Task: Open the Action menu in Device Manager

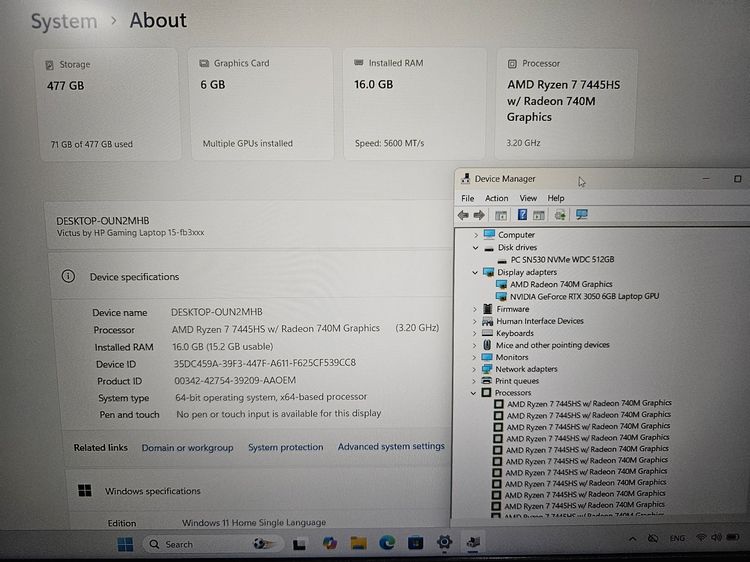Action: click(496, 198)
